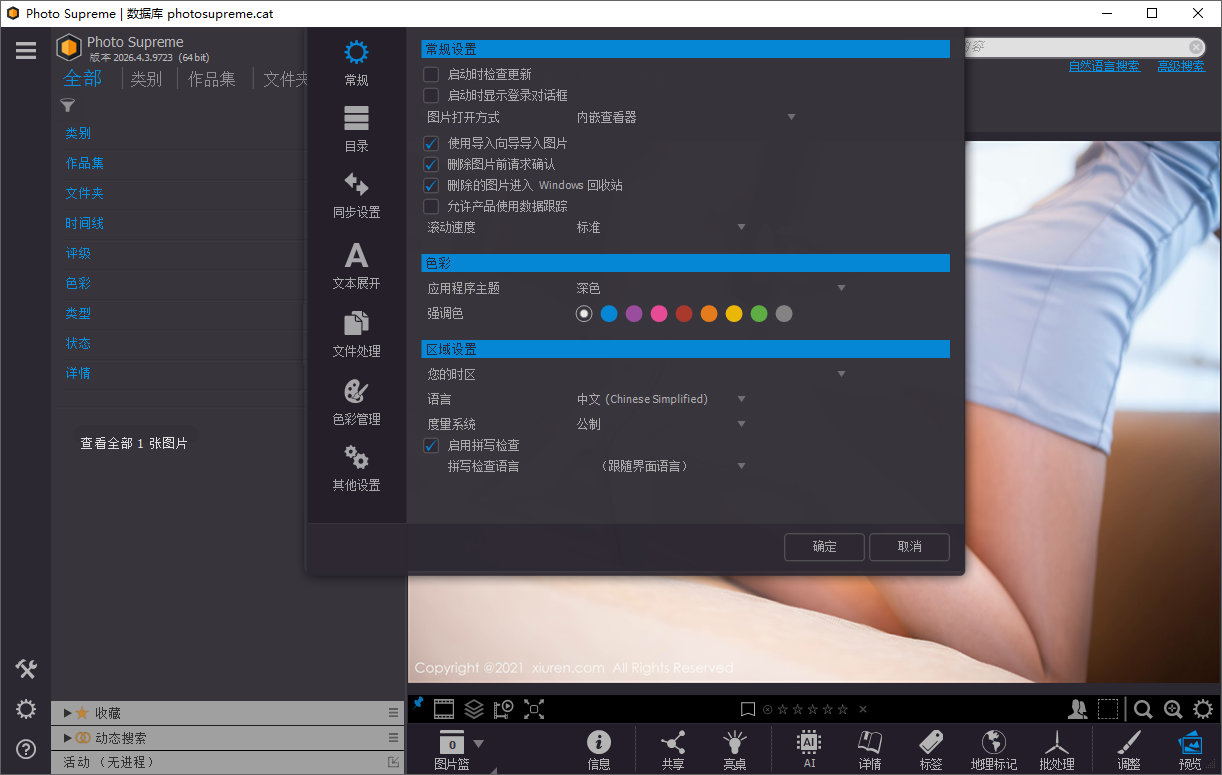
Task: Open the 地理标记 globe icon
Action: click(x=994, y=750)
